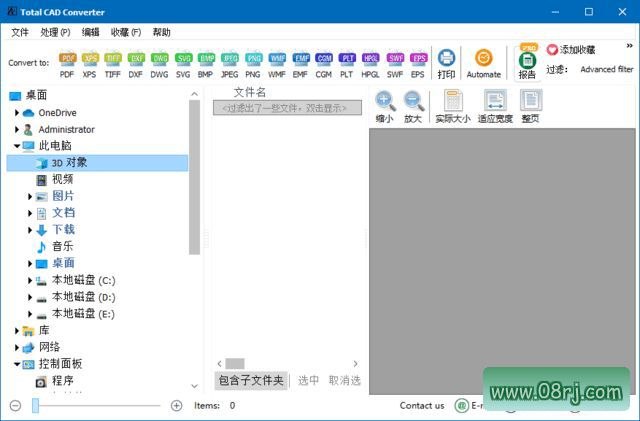Click the zoom slider handle
This screenshot has height=421, width=640.
(x=36, y=405)
